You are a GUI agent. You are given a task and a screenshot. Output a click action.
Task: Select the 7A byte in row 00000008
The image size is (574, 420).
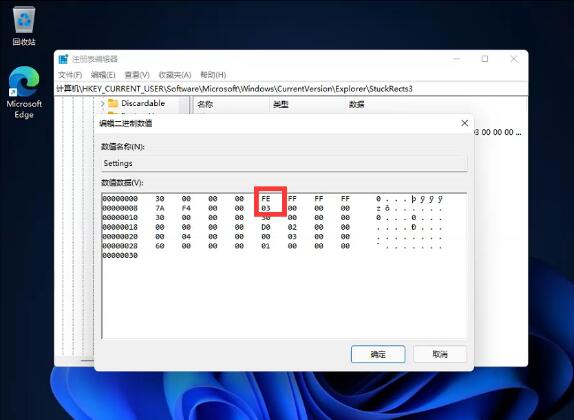click(160, 208)
